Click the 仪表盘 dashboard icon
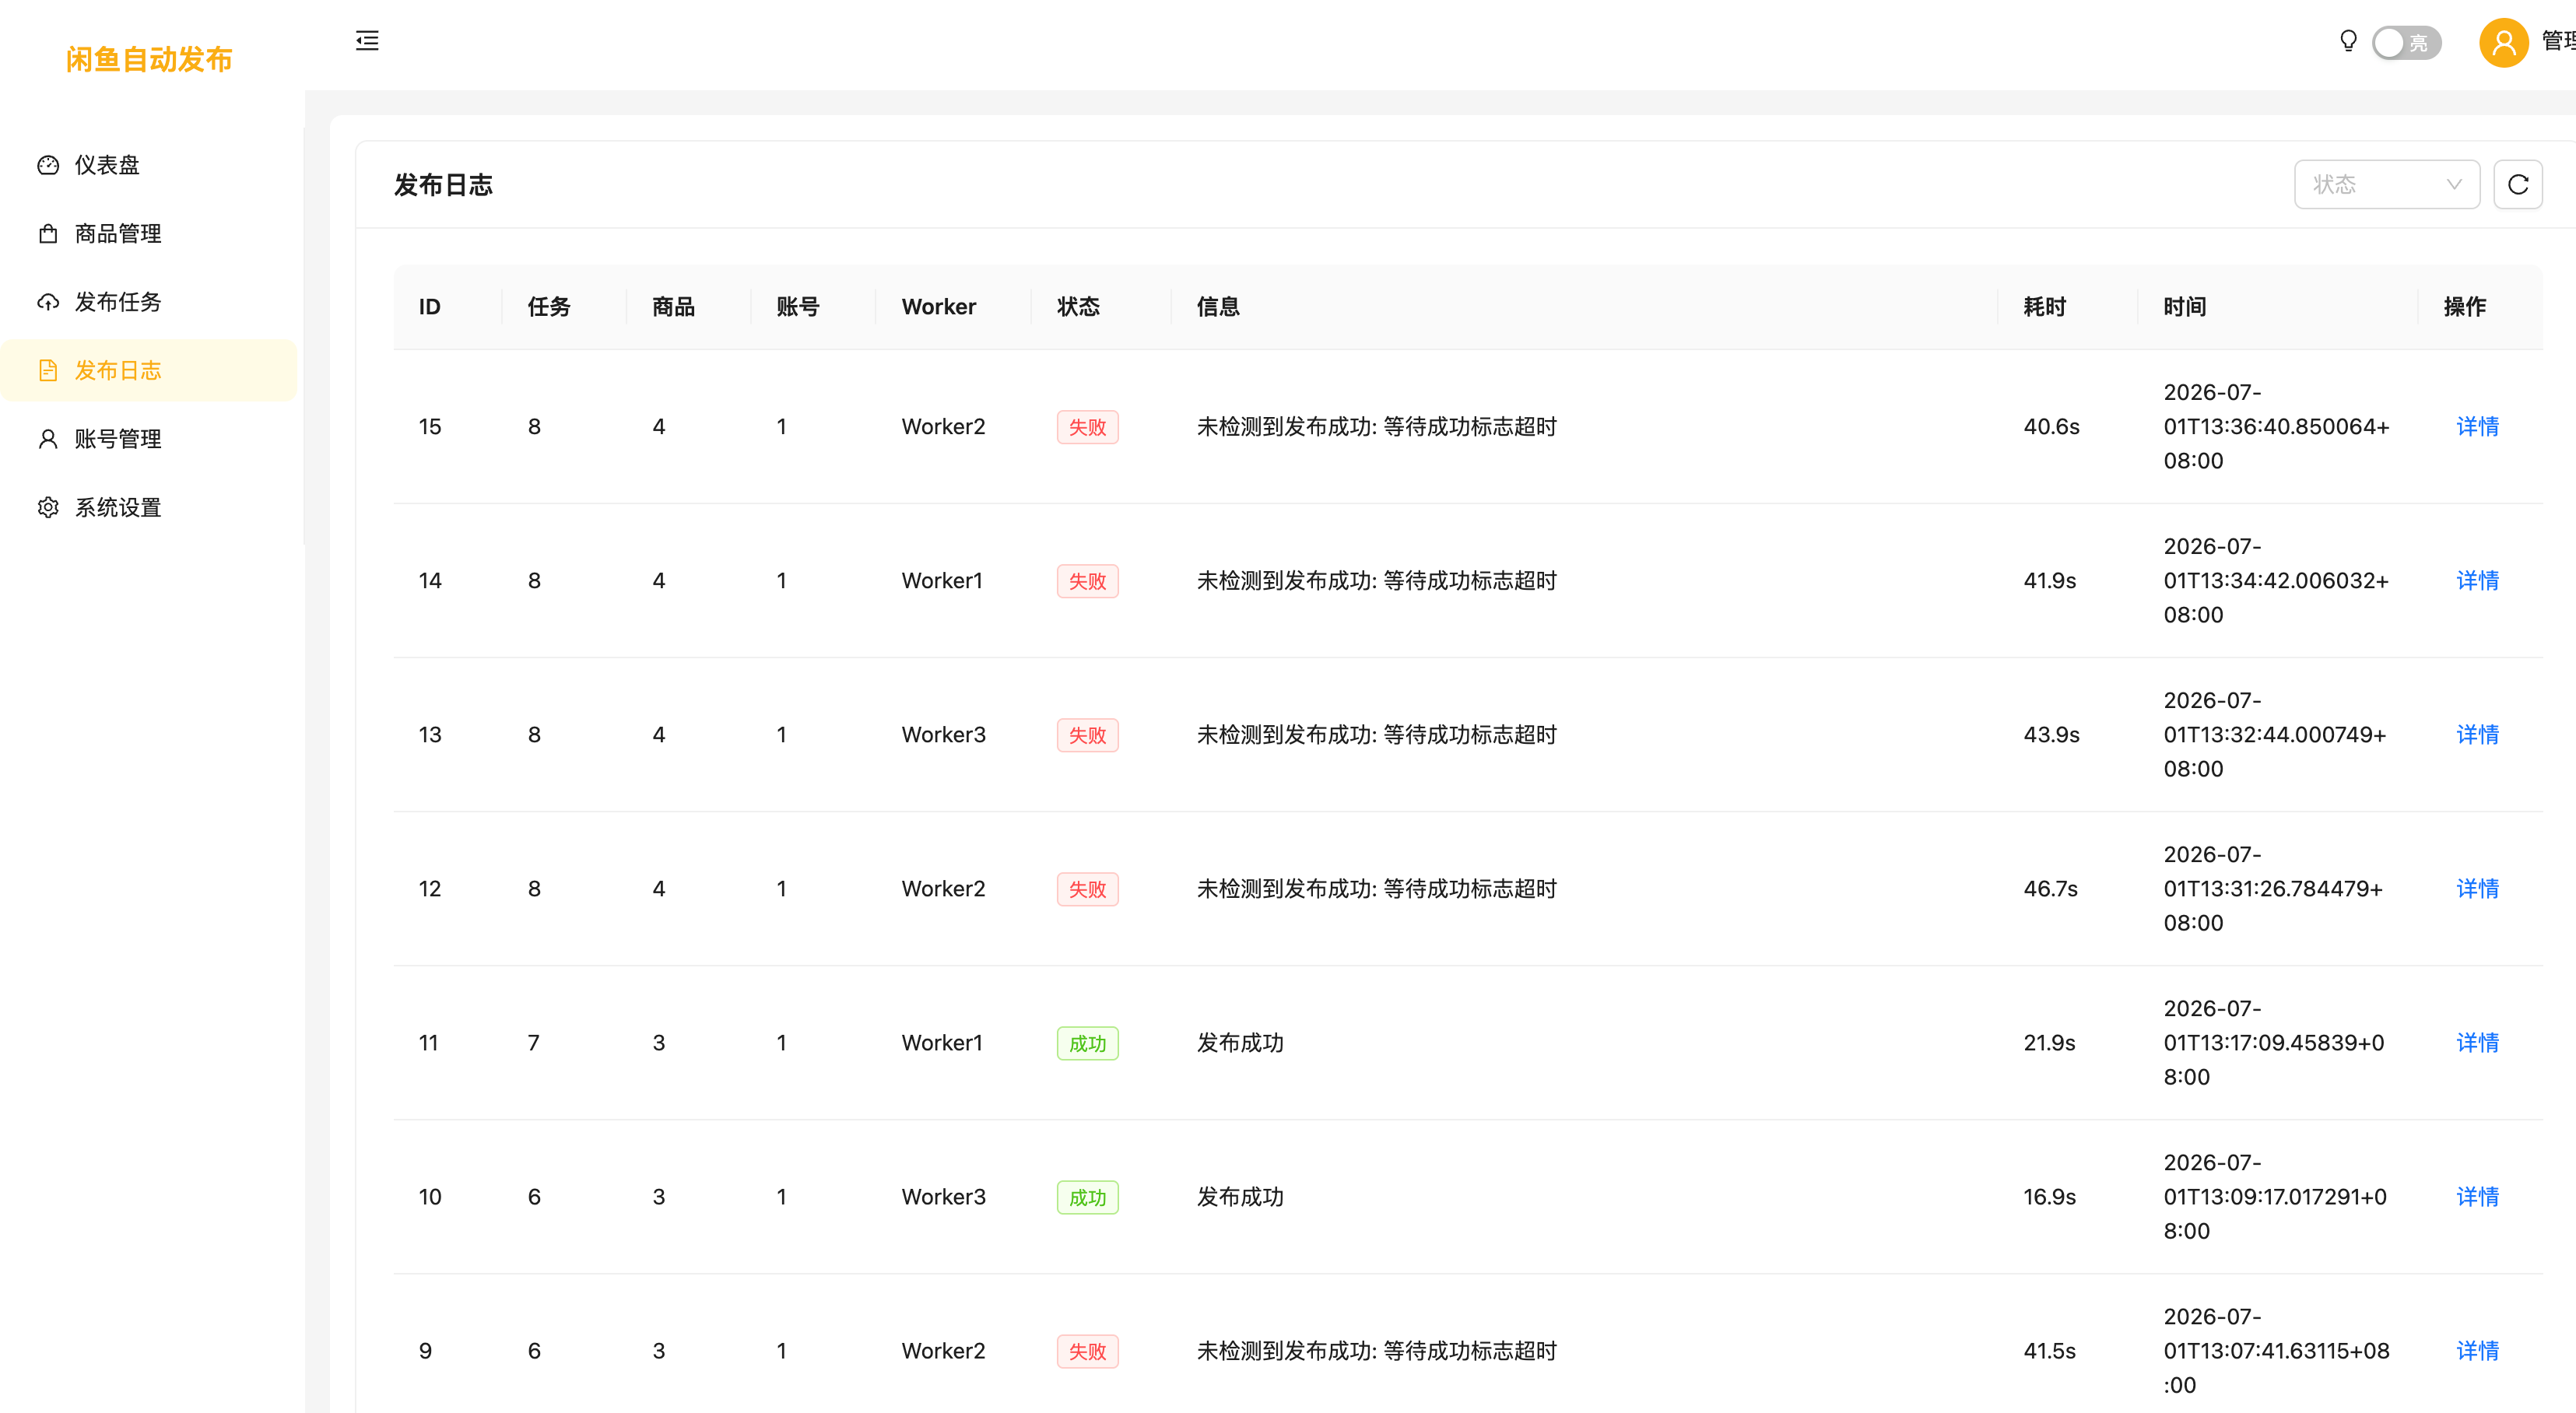The width and height of the screenshot is (2576, 1413). point(48,165)
